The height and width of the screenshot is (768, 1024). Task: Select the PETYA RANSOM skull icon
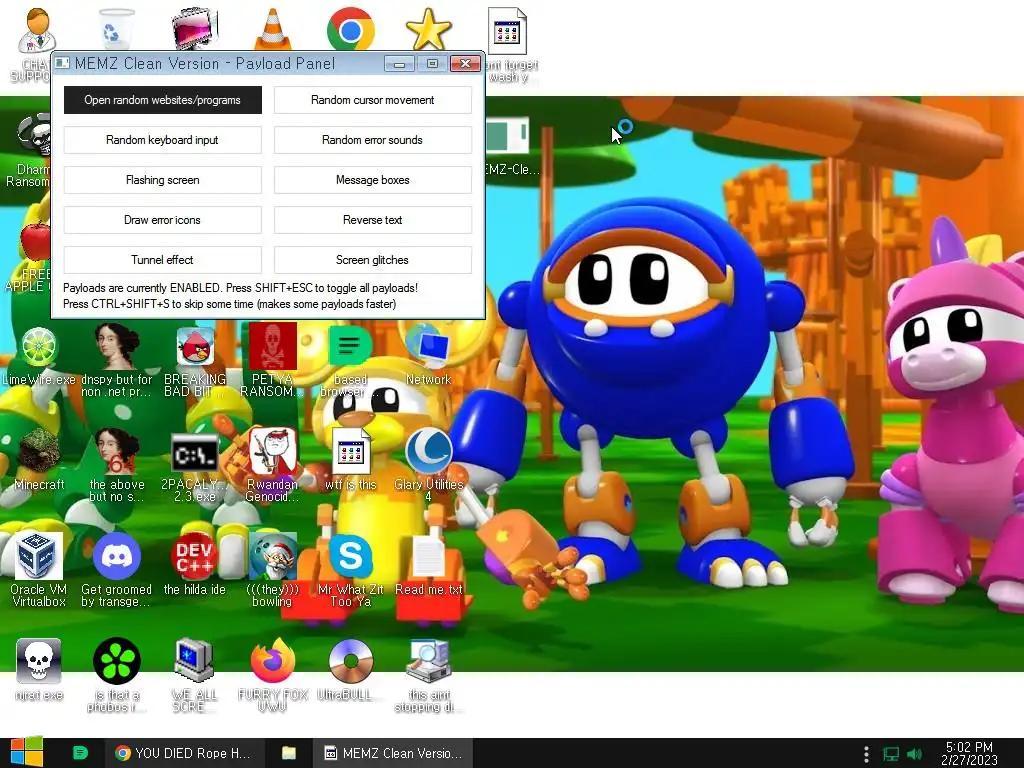coord(272,359)
